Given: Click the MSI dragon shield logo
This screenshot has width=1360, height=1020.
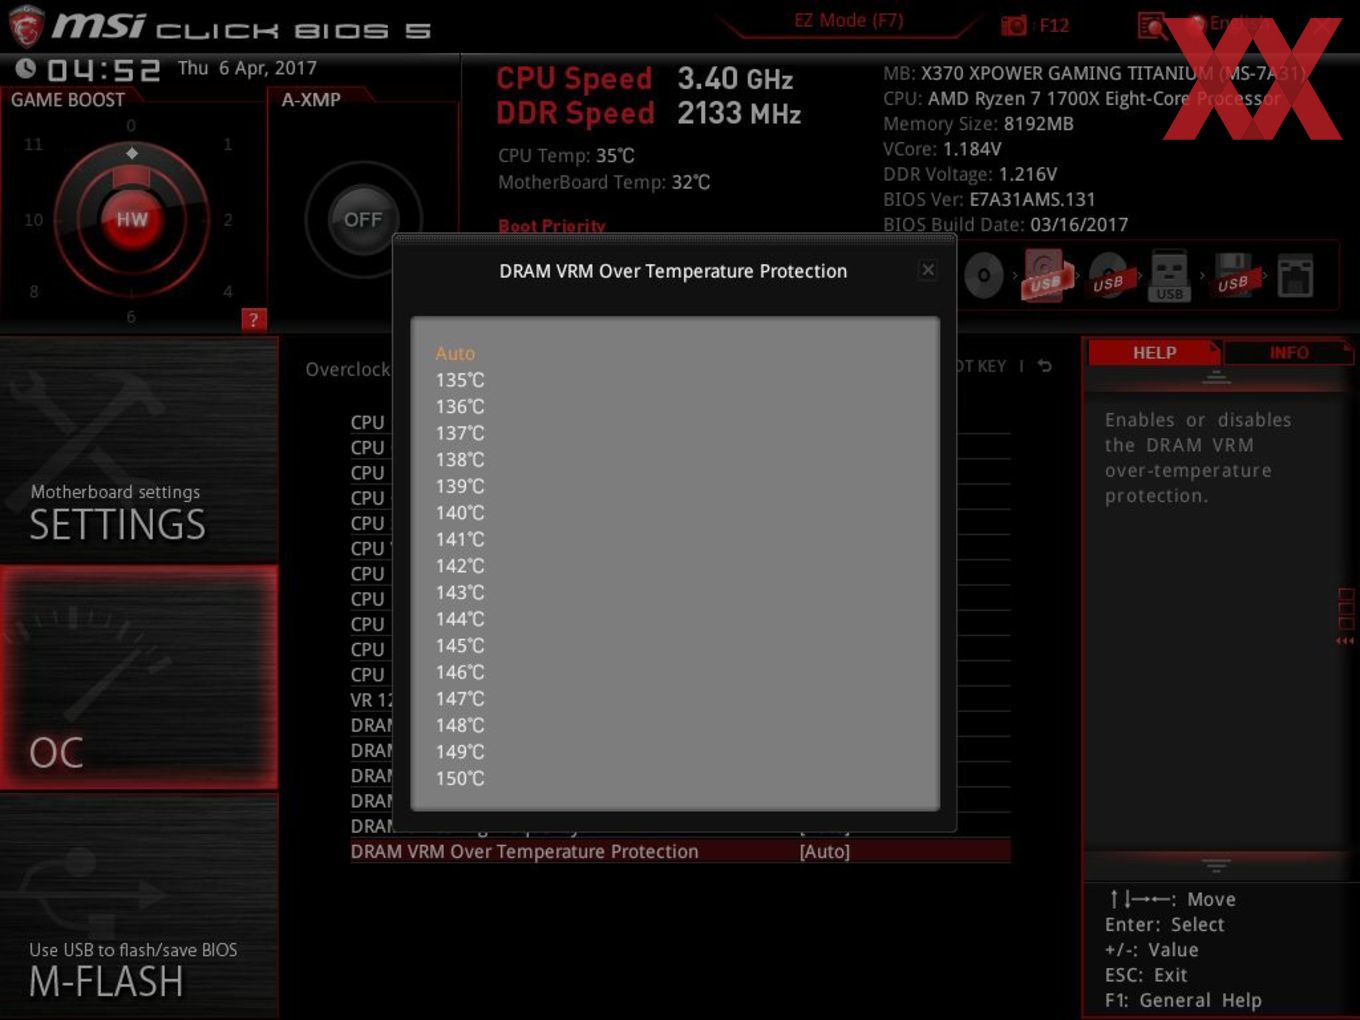Looking at the screenshot, I should coord(26,27).
